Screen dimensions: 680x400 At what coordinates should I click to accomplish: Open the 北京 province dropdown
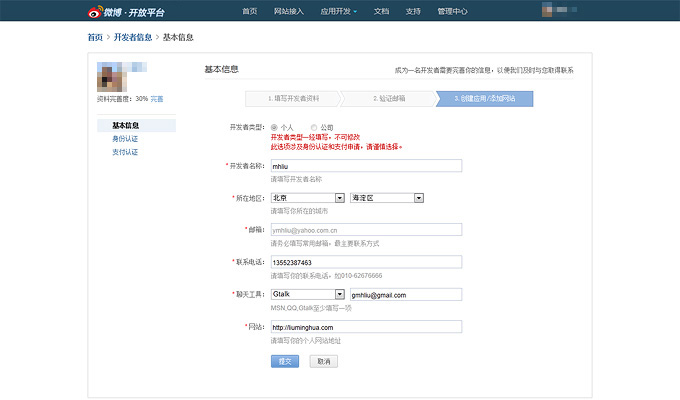tap(308, 198)
